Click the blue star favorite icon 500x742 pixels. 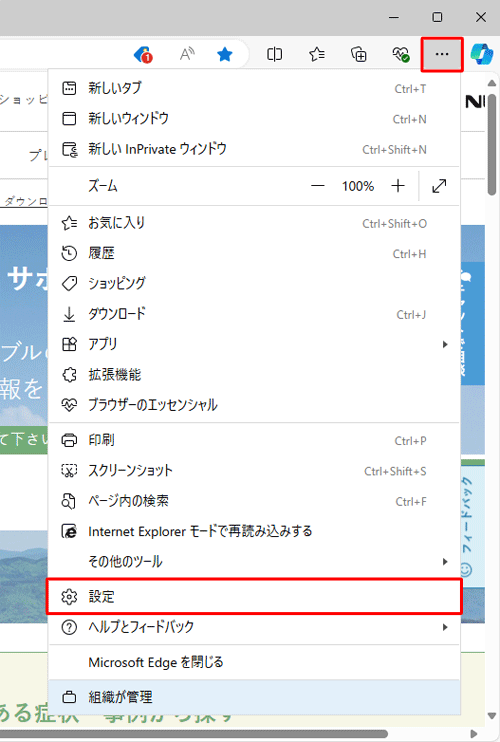point(225,54)
